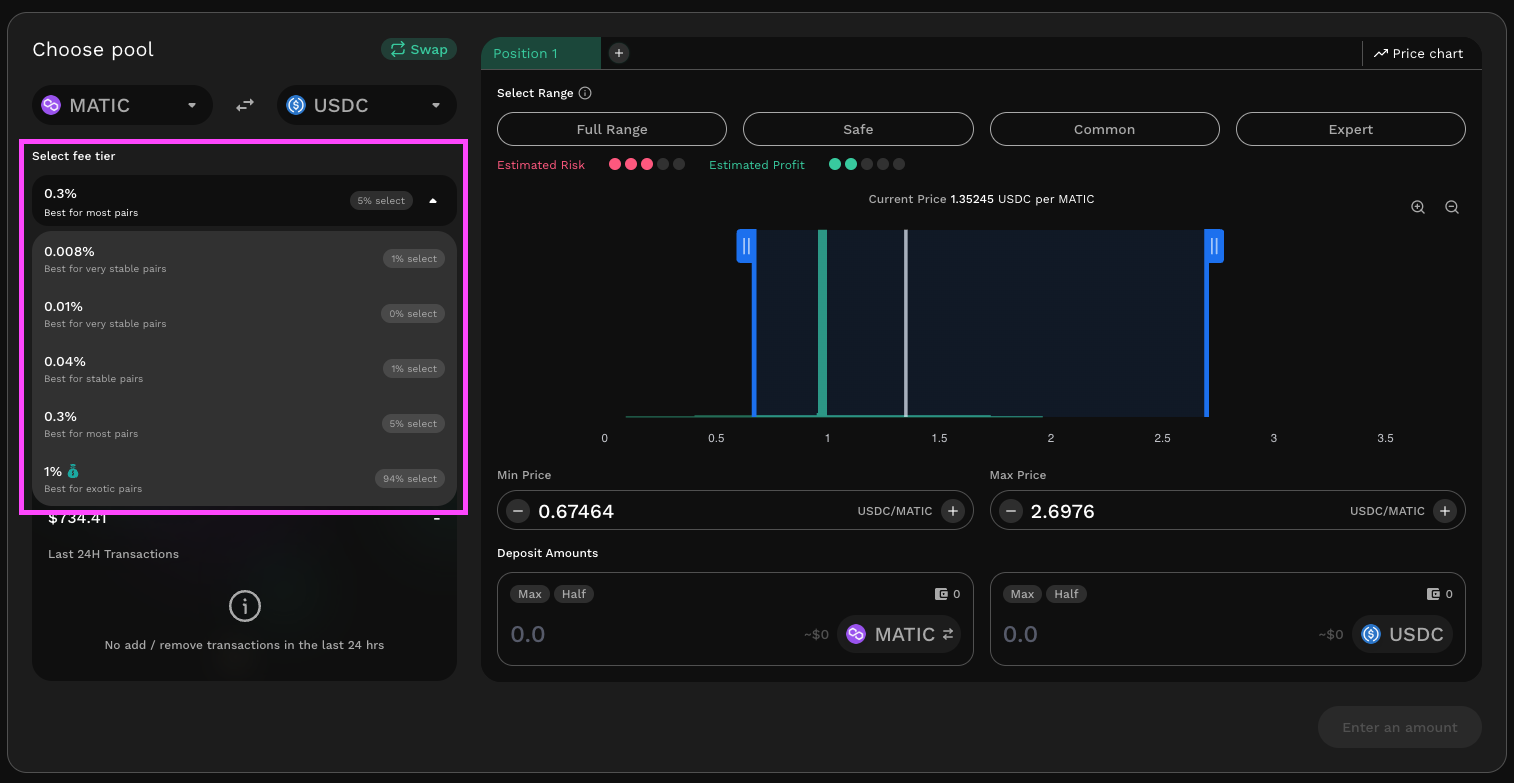Screen dimensions: 1514x783
Task: Decrease Max Price with minus button
Action: click(1010, 511)
